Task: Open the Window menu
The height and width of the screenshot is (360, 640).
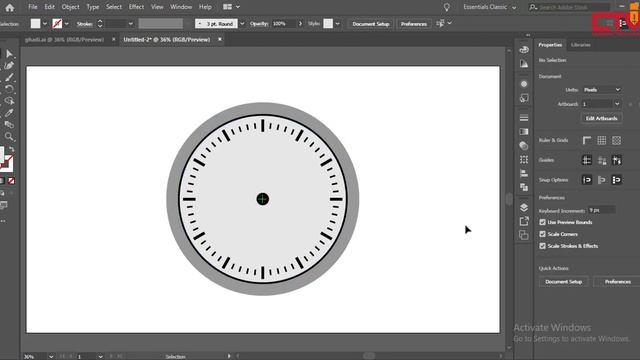Action: (181, 7)
